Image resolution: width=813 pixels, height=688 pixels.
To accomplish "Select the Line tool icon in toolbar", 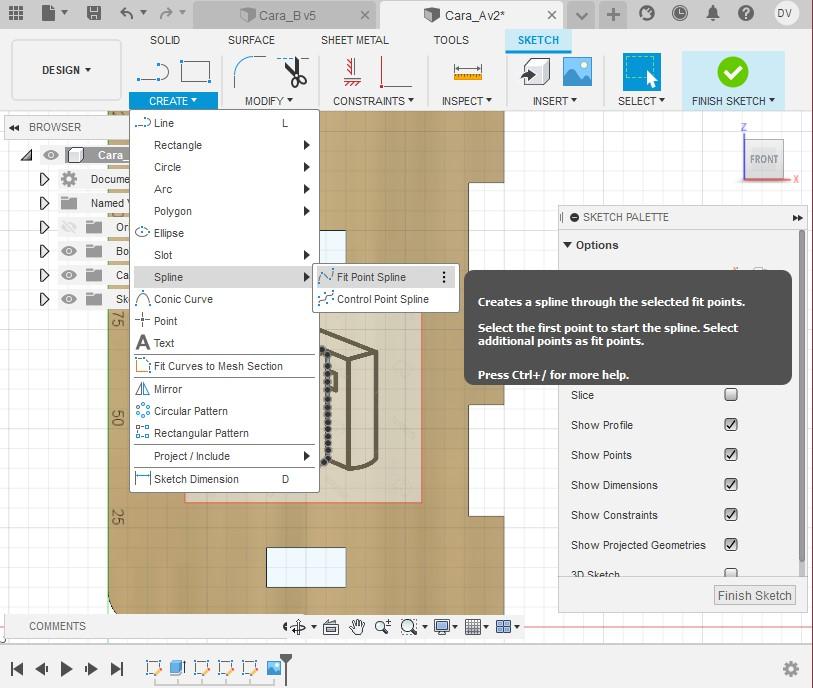I will 153,72.
